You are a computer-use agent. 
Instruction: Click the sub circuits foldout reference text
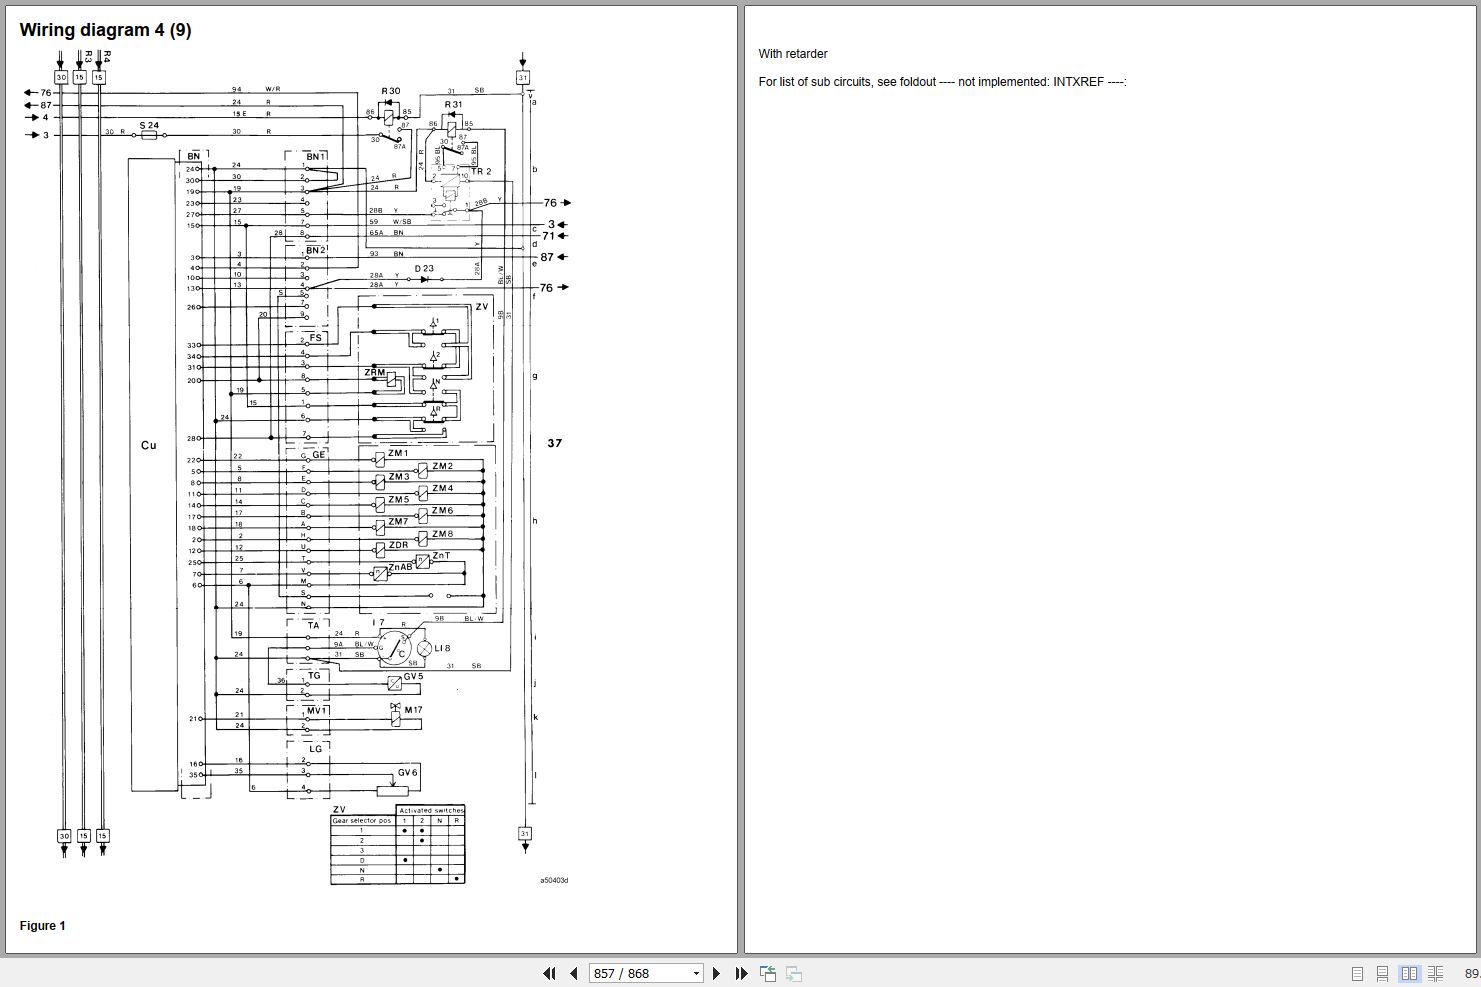pyautogui.click(x=942, y=82)
